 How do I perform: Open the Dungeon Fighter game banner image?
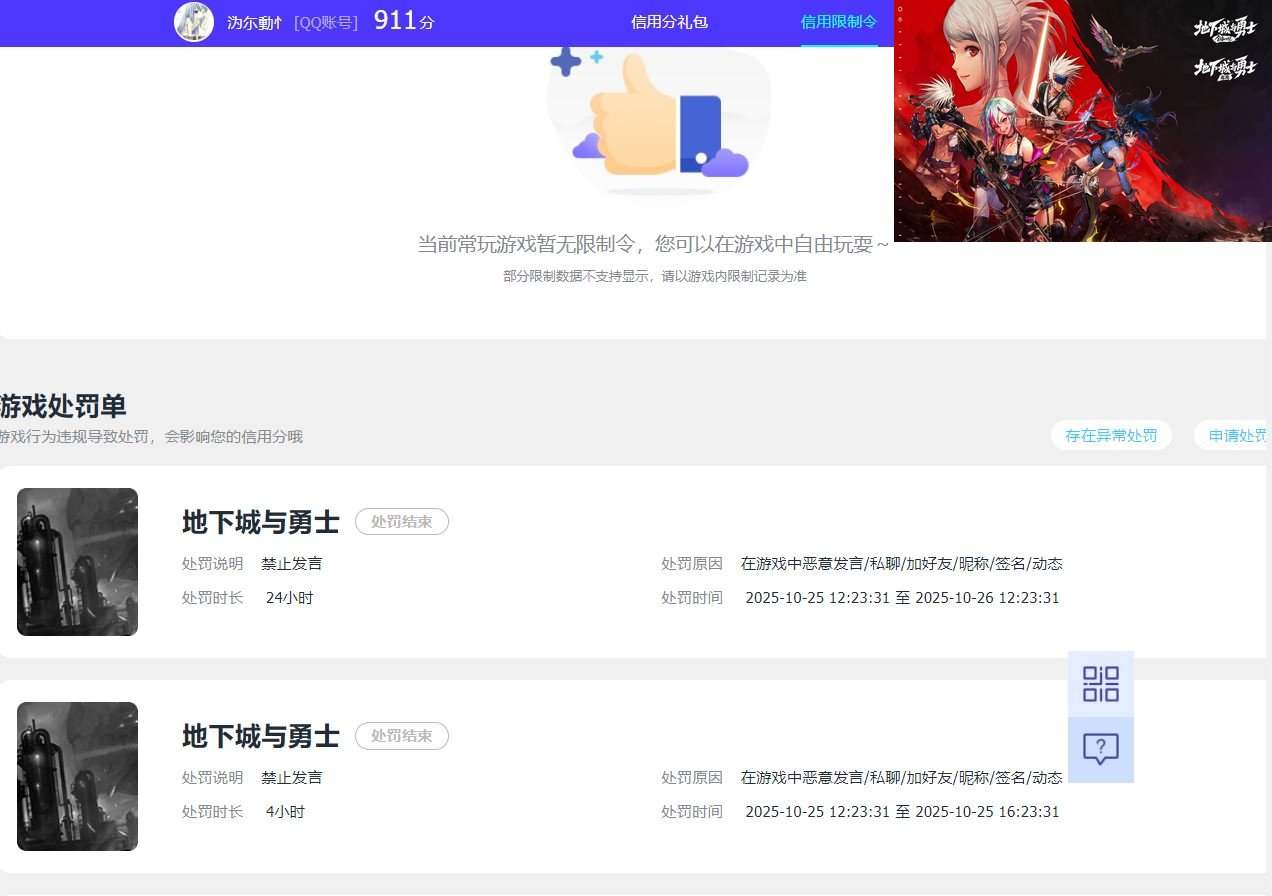coord(1083,121)
